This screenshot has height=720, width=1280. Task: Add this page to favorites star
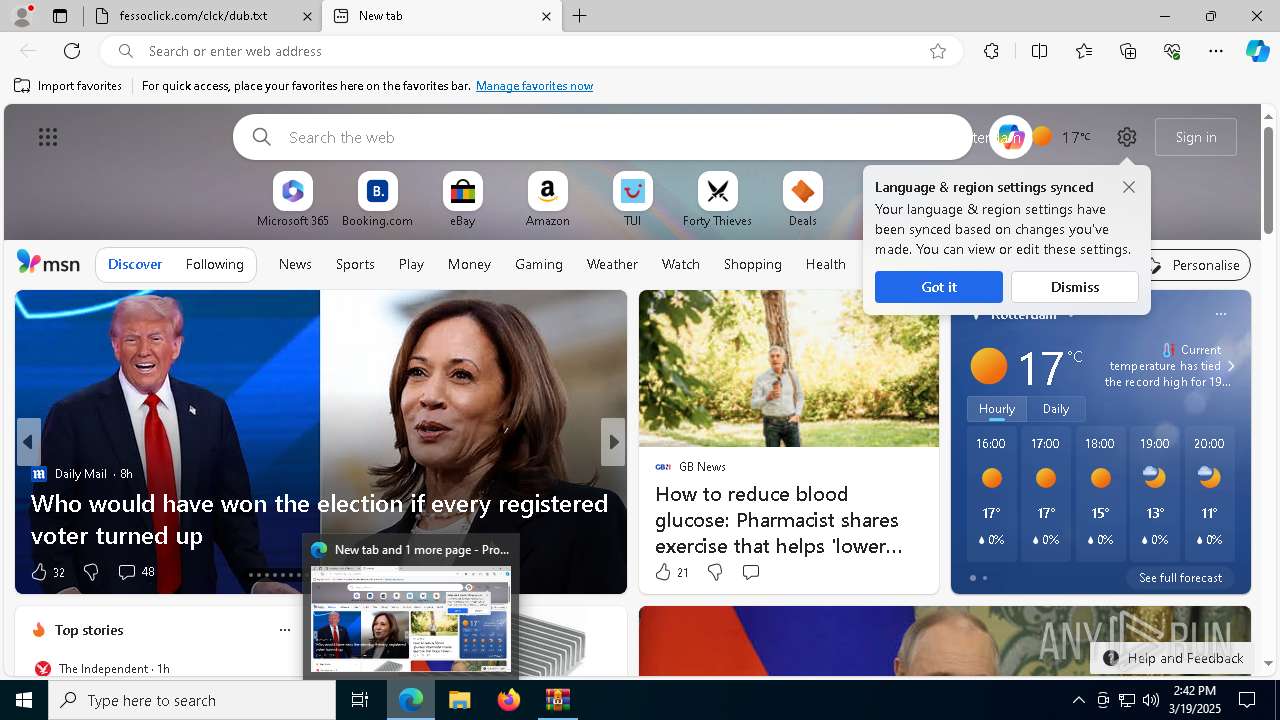coord(938,51)
